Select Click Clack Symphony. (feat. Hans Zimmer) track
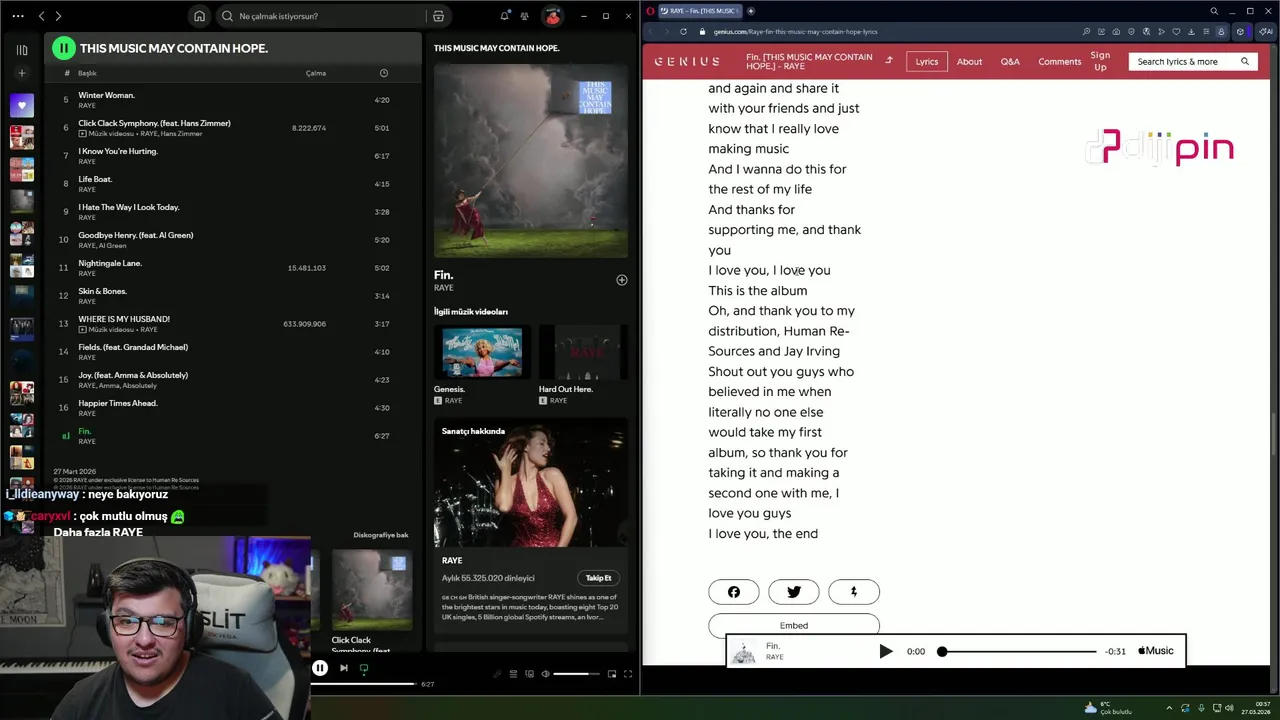The width and height of the screenshot is (1280, 720). tap(154, 123)
